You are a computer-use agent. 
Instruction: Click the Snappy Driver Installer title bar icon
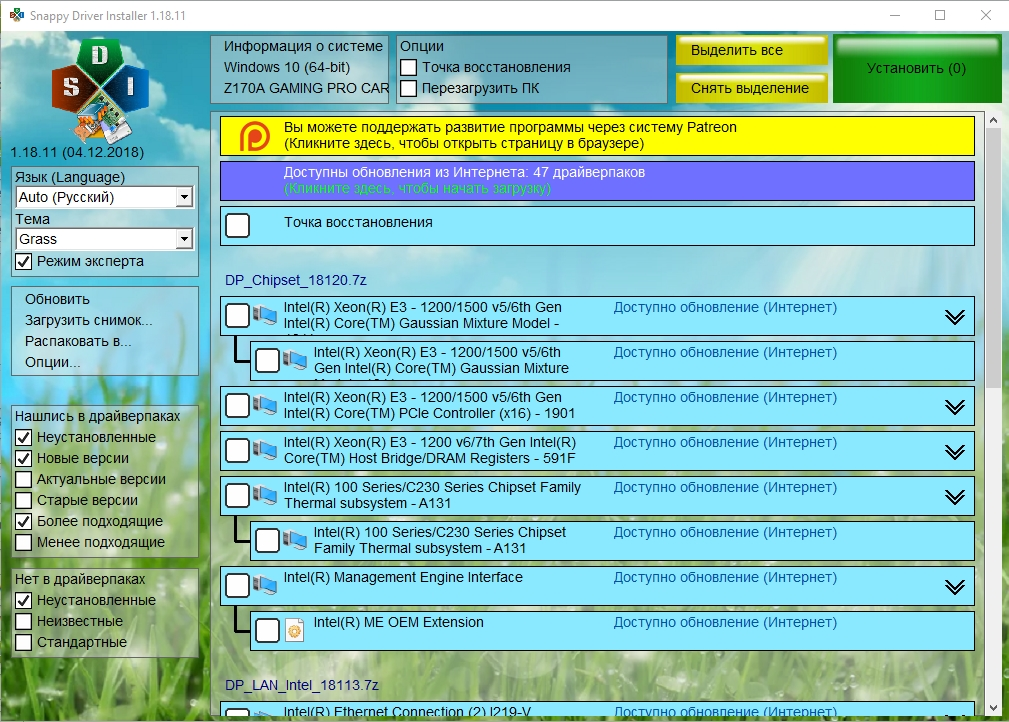[x=17, y=15]
